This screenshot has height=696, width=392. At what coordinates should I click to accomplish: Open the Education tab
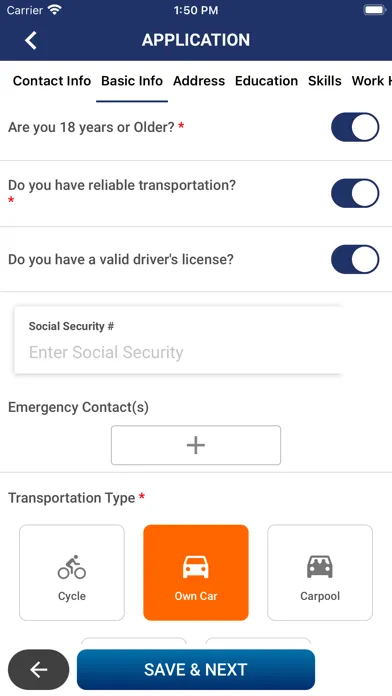coord(266,81)
